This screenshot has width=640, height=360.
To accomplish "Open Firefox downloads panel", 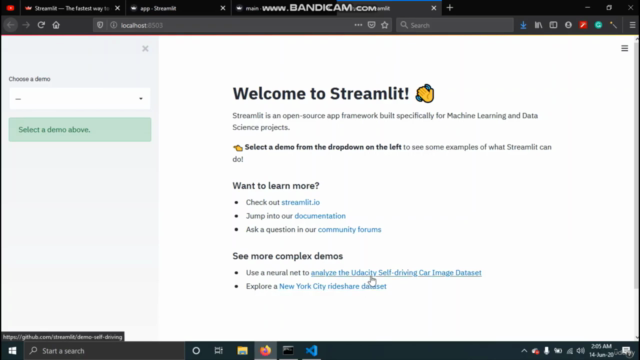I will [x=523, y=25].
